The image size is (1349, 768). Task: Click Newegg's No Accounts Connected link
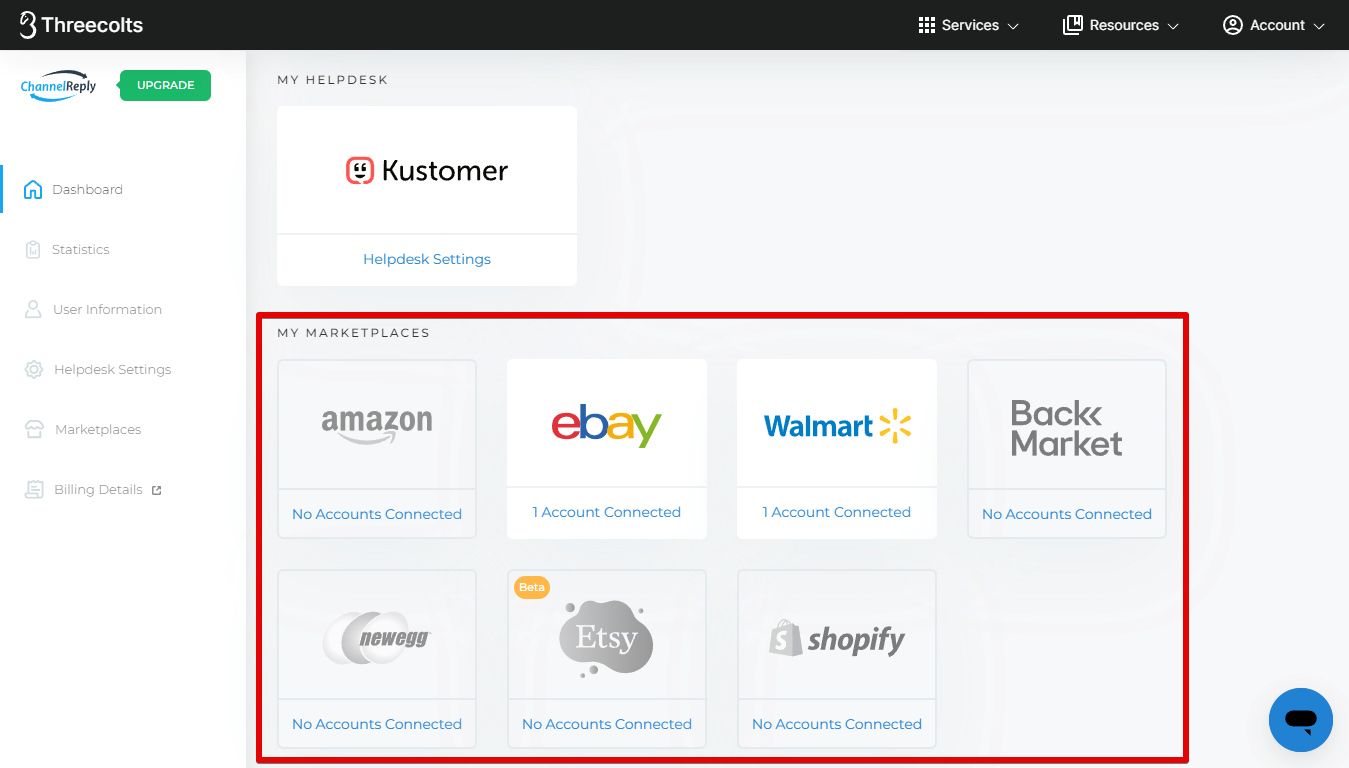click(377, 724)
